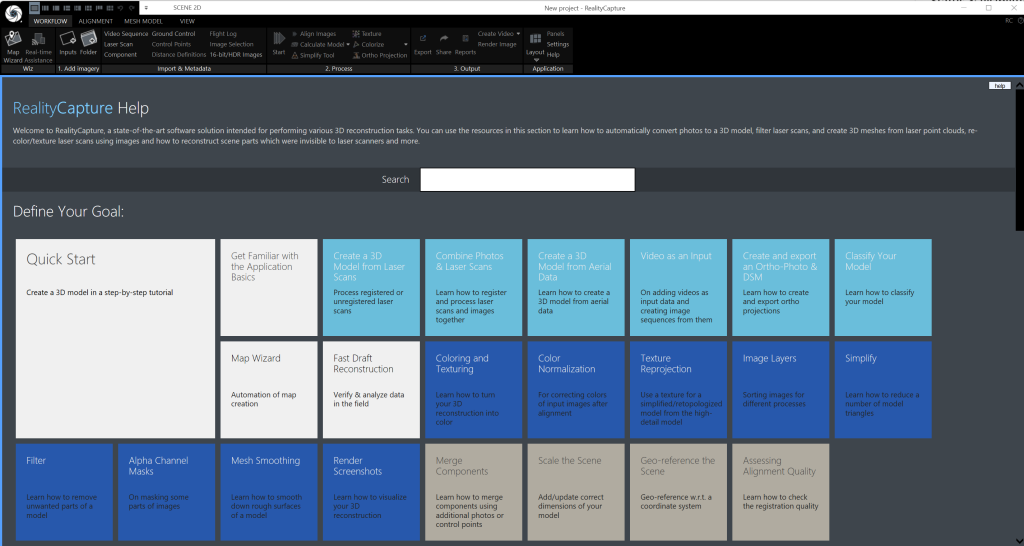The width and height of the screenshot is (1024, 546).
Task: Focus the help Search field
Action: pyautogui.click(x=527, y=180)
